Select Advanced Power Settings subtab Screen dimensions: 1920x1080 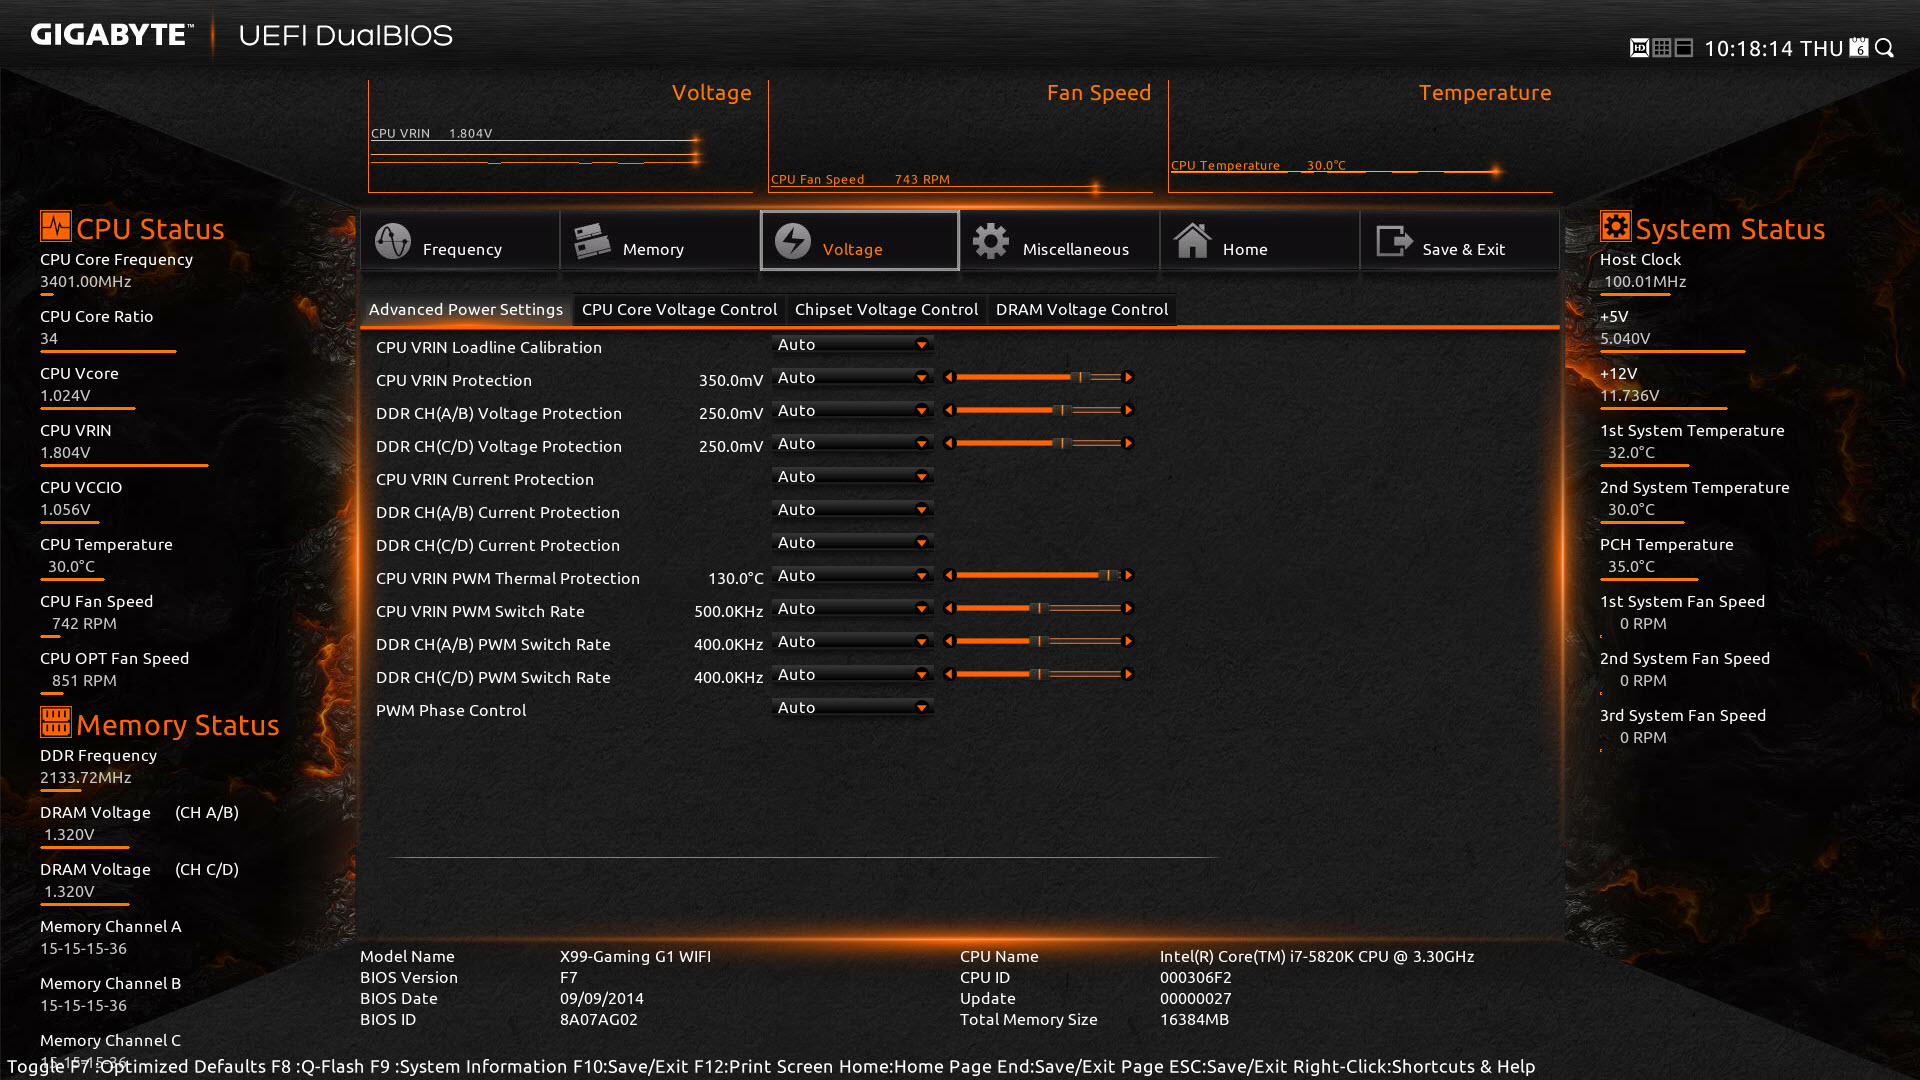click(466, 310)
